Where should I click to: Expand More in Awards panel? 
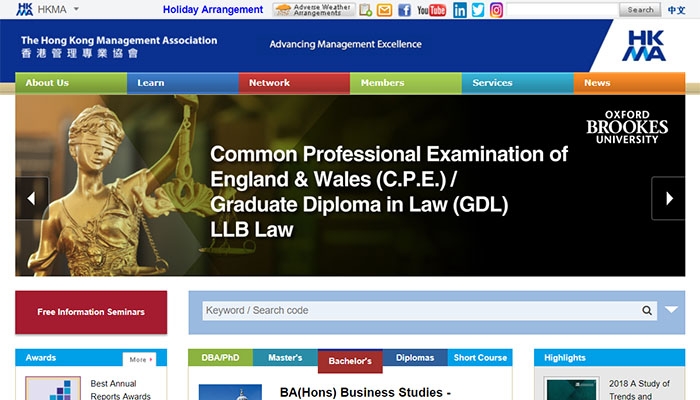(x=139, y=359)
